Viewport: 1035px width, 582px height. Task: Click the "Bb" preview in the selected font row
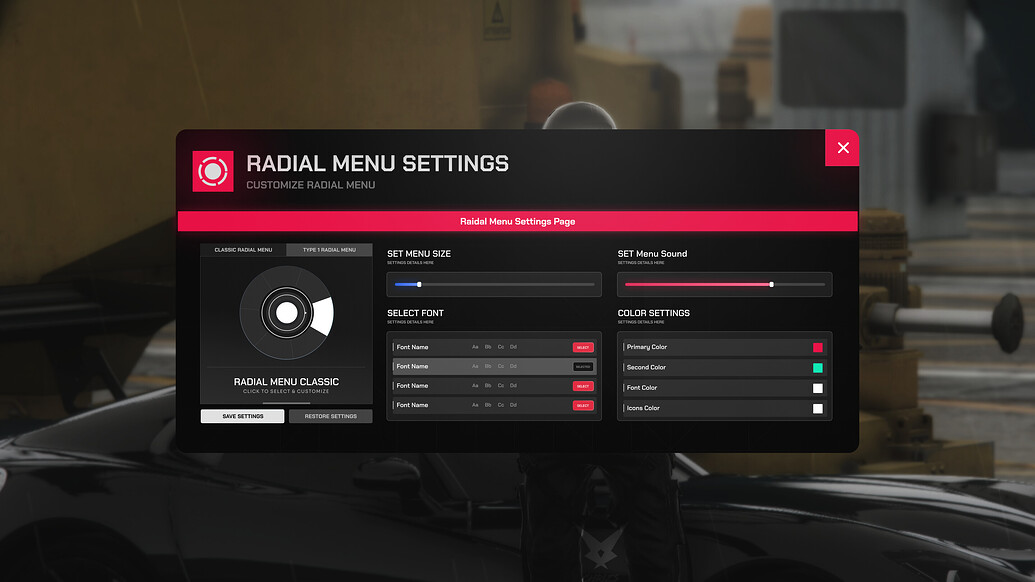[488, 366]
